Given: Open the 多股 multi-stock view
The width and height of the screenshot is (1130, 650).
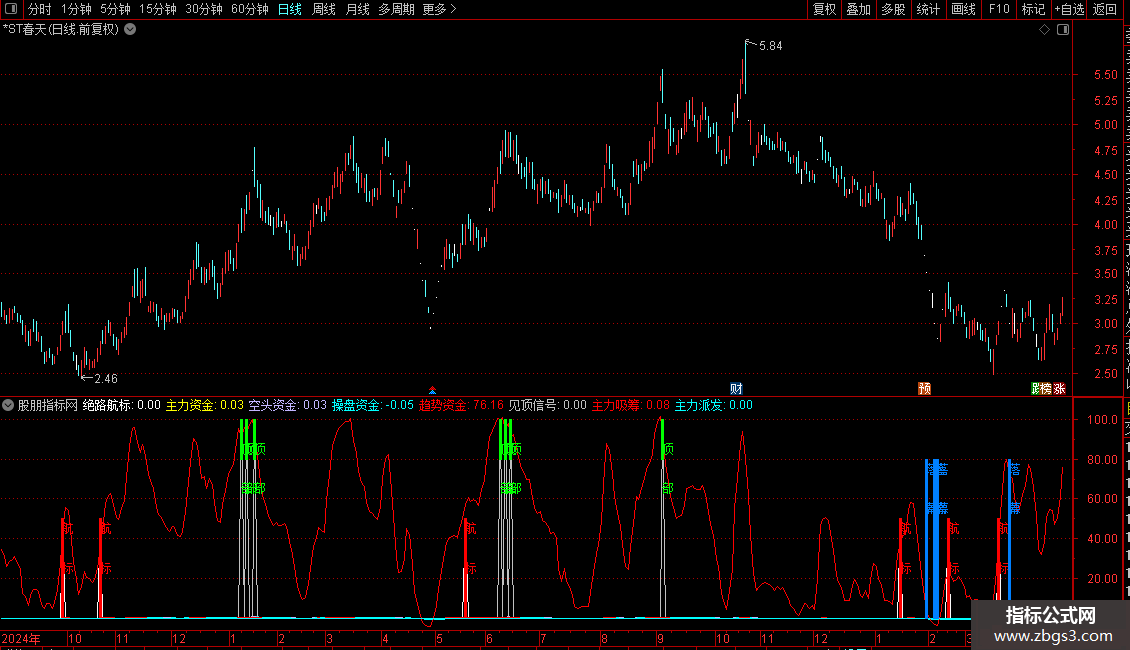Looking at the screenshot, I should (x=893, y=9).
